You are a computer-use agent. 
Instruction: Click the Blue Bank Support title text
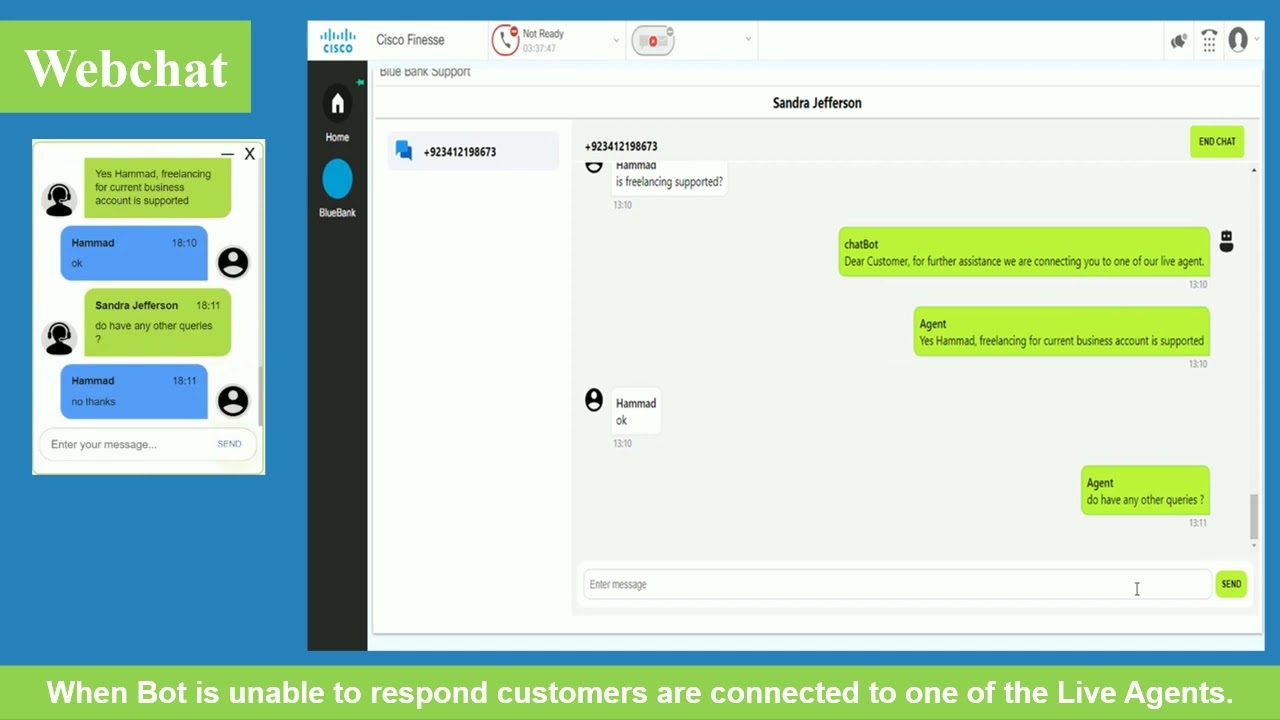tap(425, 71)
